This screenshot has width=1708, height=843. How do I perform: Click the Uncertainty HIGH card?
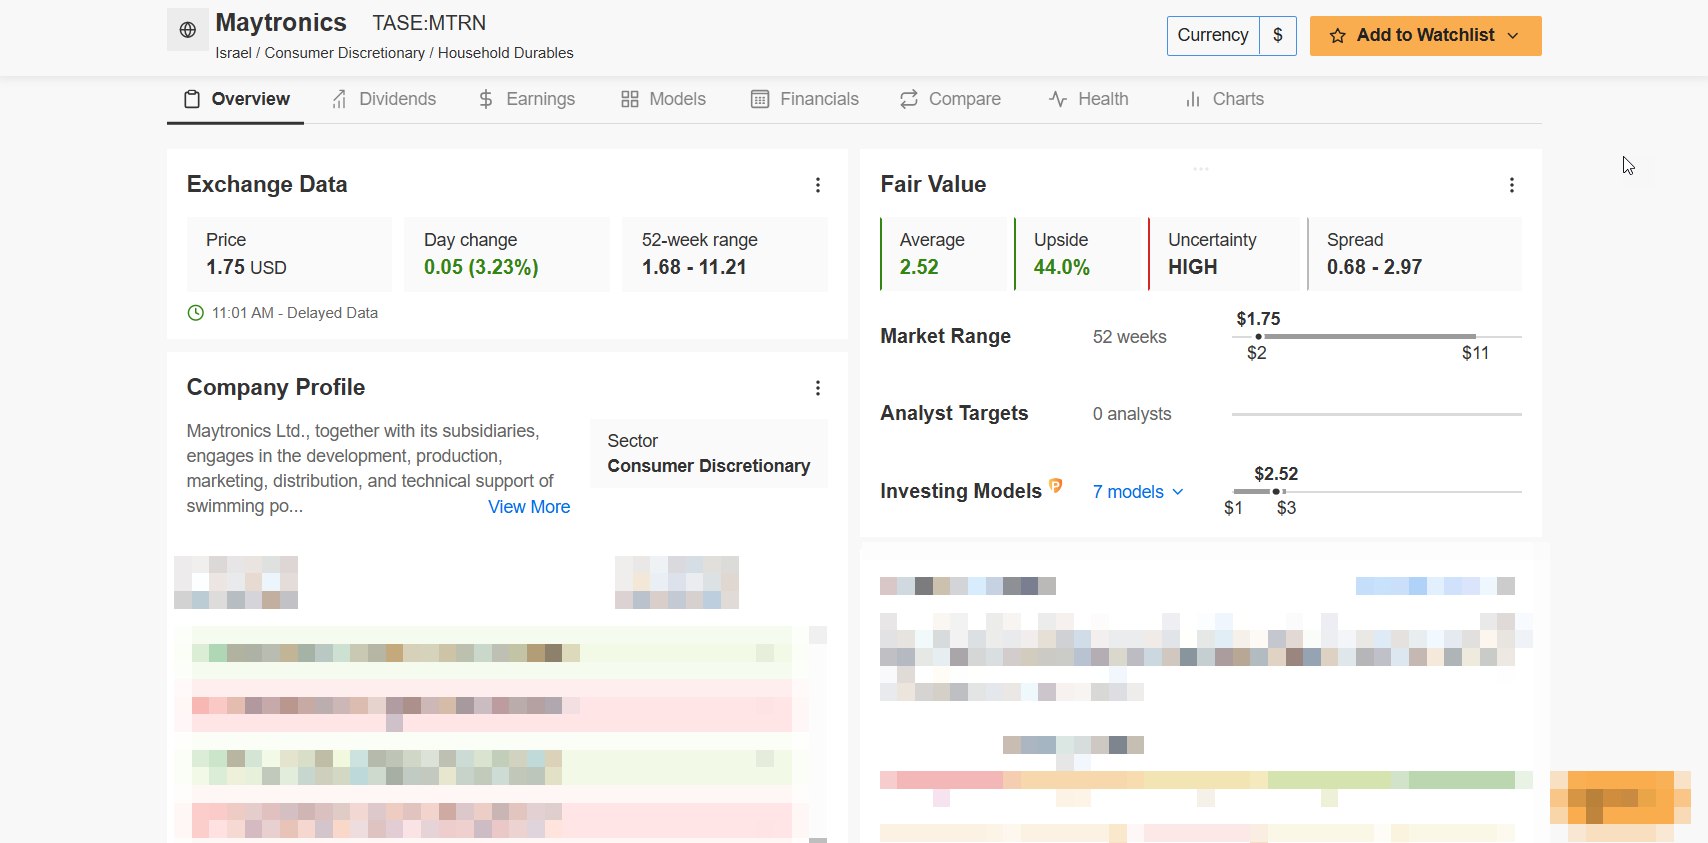click(x=1223, y=254)
